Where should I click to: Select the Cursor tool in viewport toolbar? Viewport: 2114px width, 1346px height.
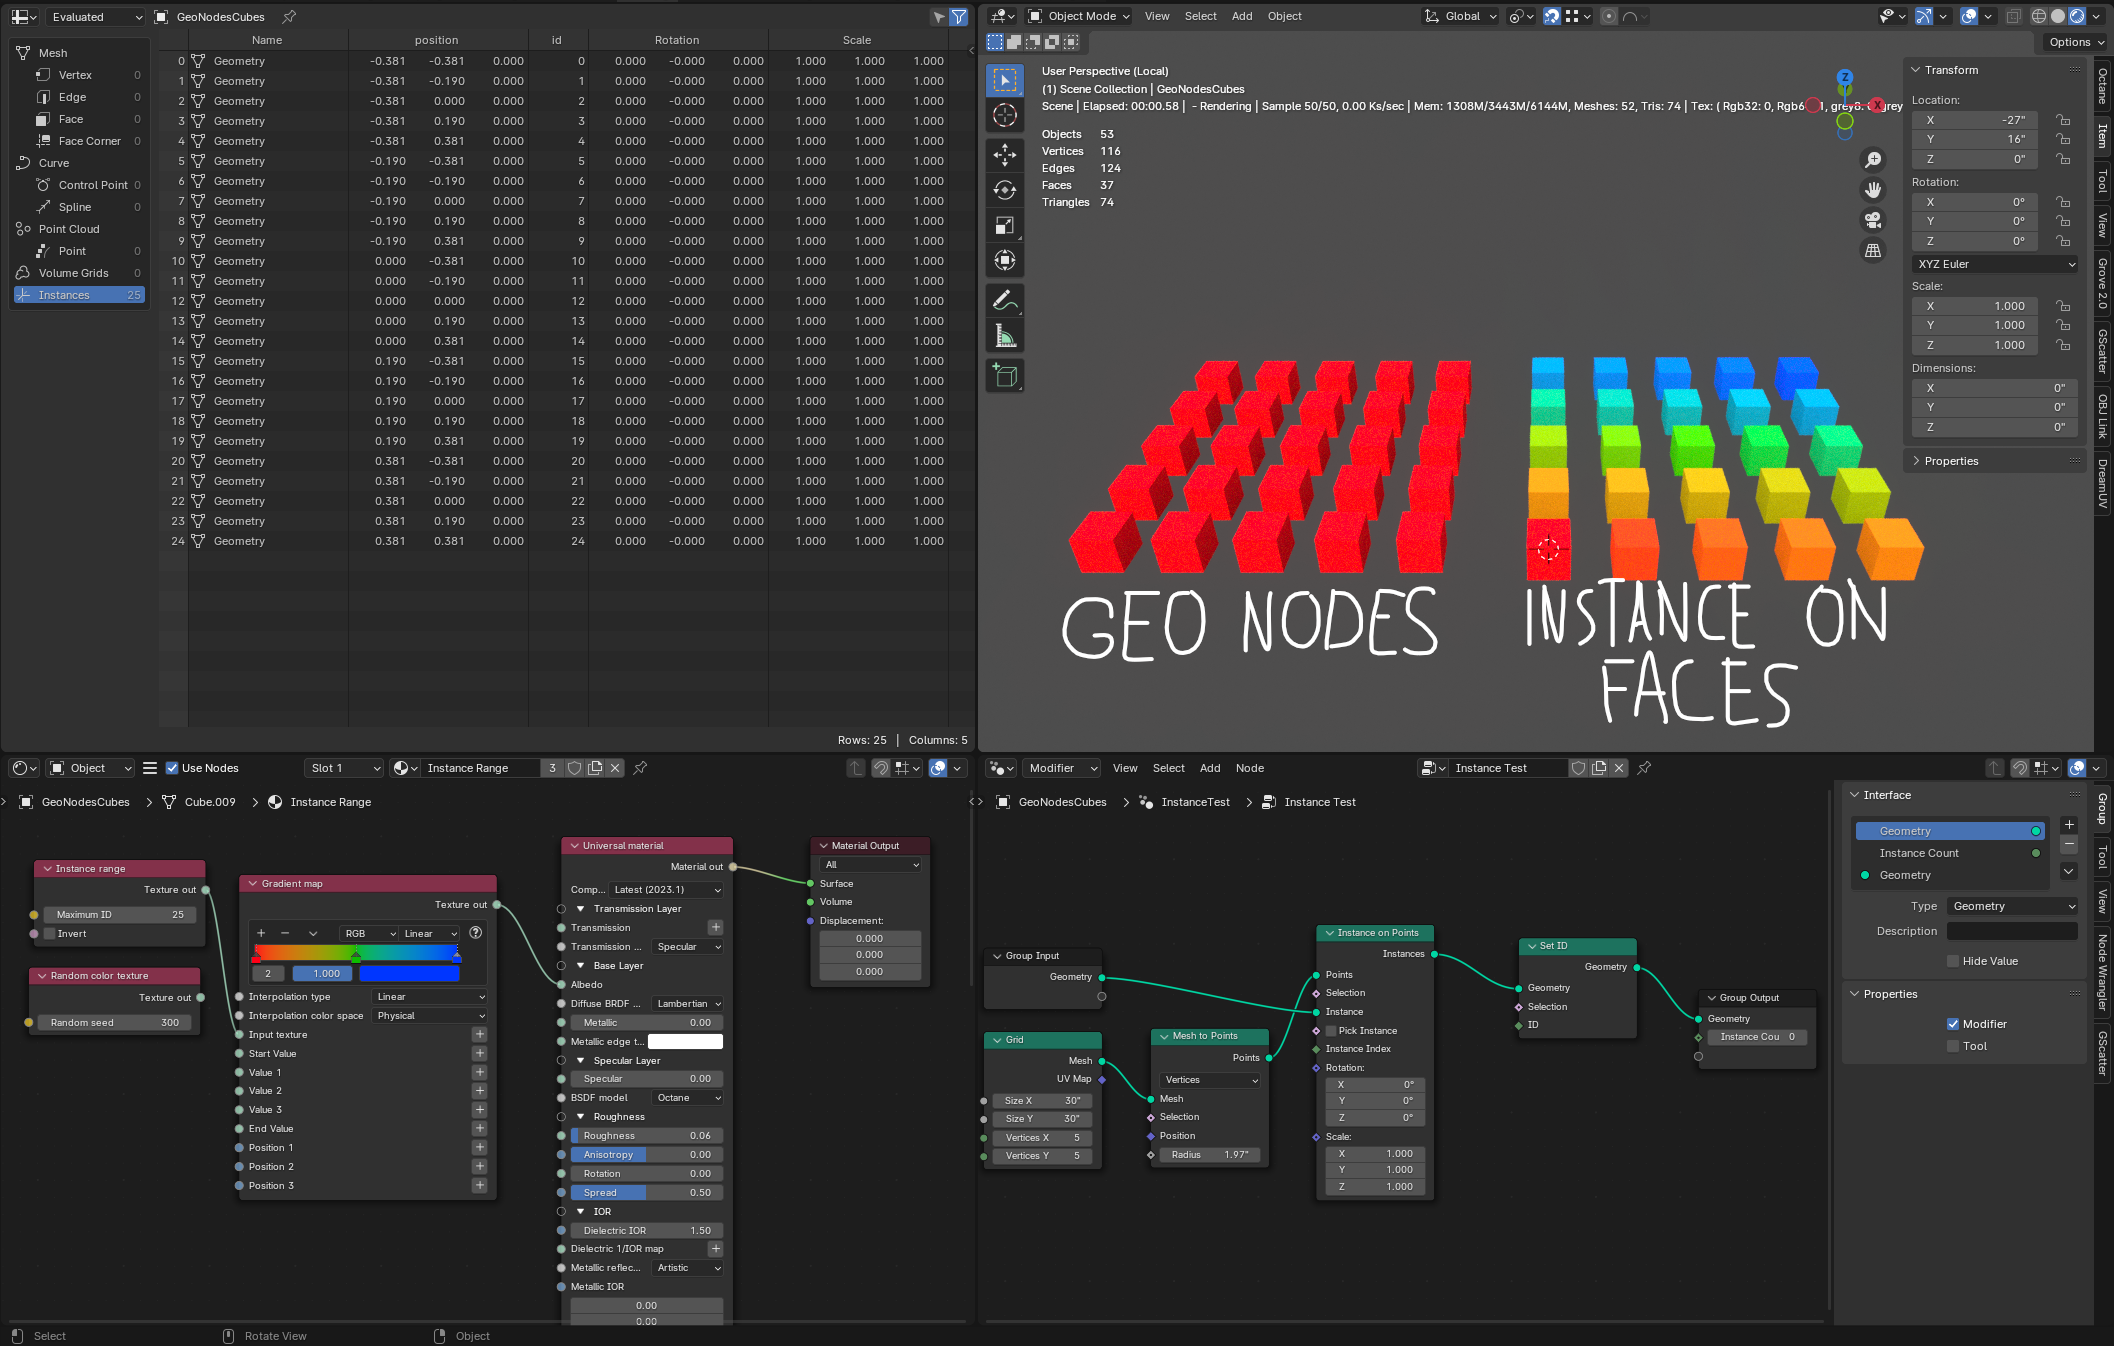pos(1005,115)
